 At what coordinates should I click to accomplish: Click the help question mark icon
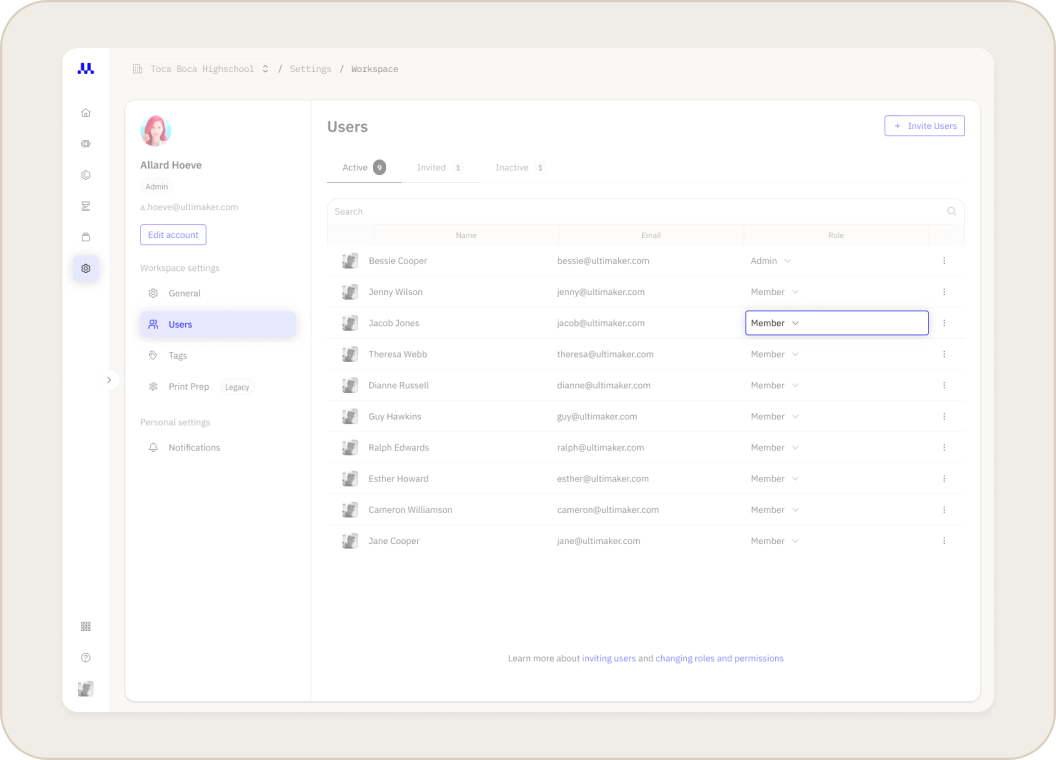86,658
